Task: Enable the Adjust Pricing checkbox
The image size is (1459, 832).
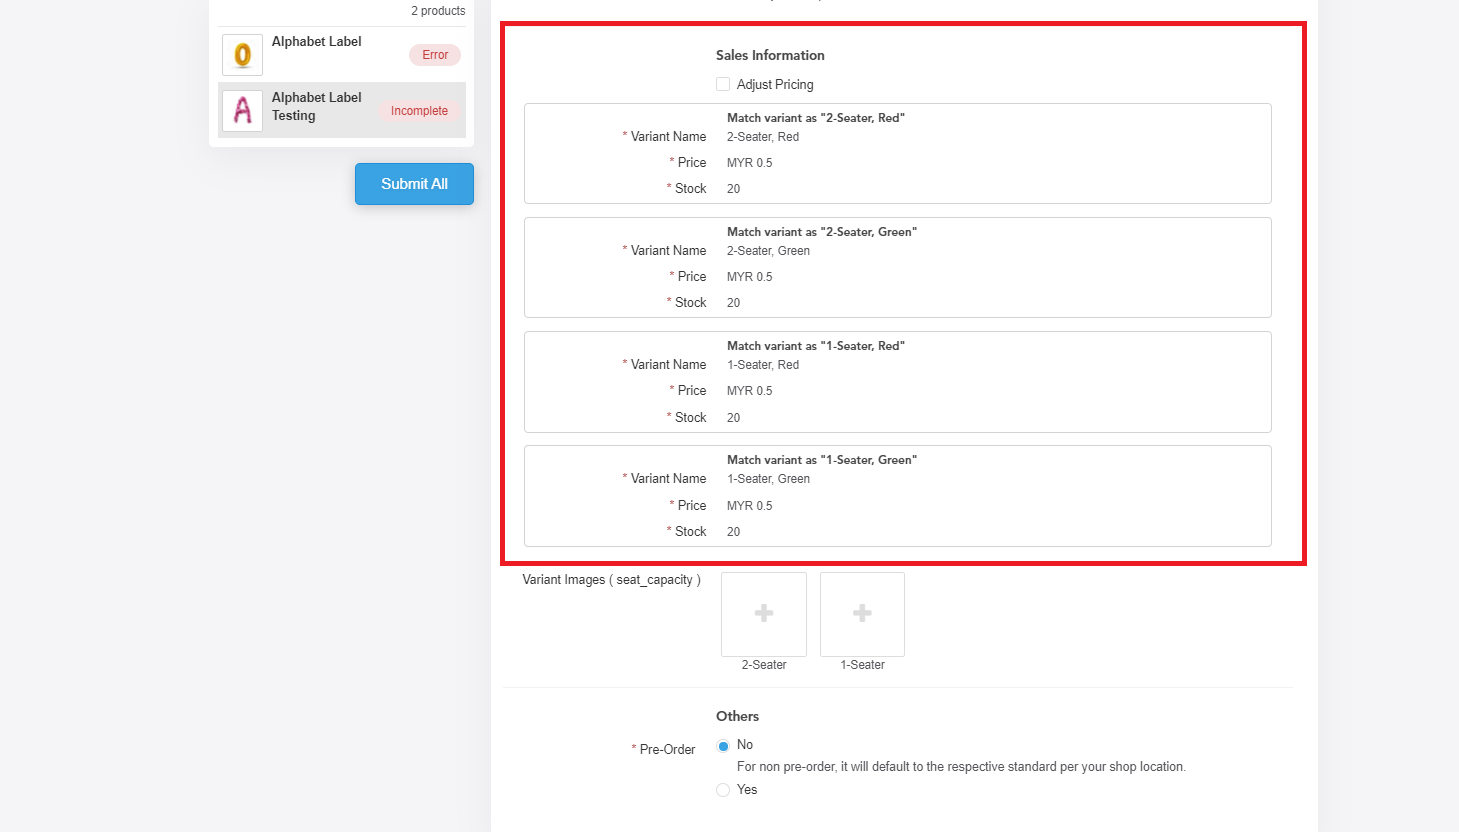Action: [723, 84]
